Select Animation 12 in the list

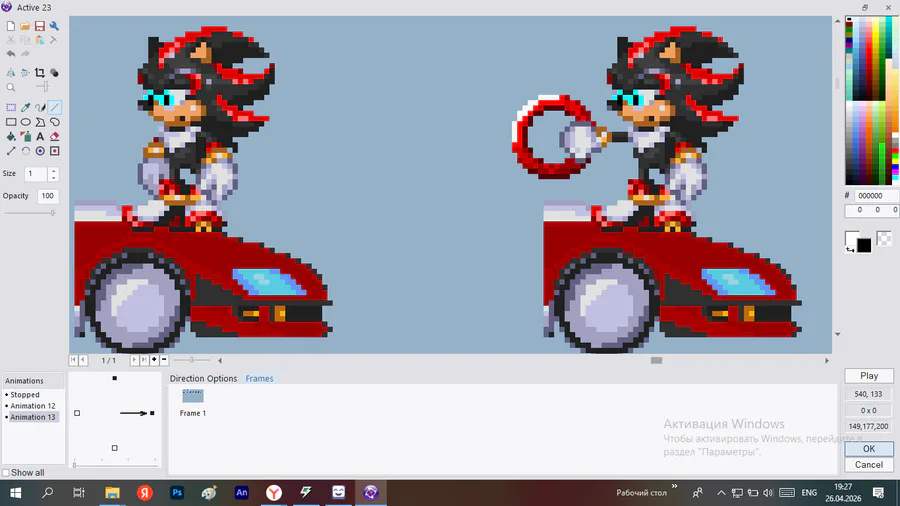coord(33,406)
